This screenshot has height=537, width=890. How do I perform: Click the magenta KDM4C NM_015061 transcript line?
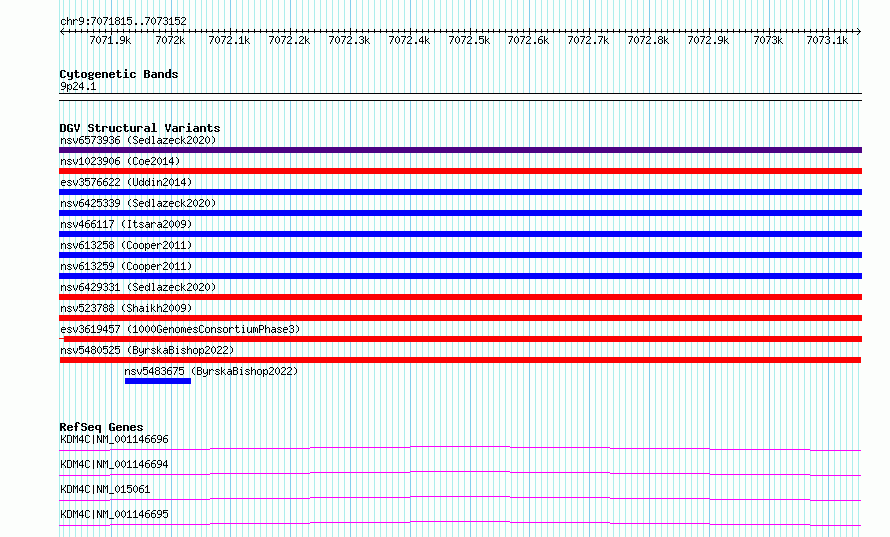(x=460, y=498)
